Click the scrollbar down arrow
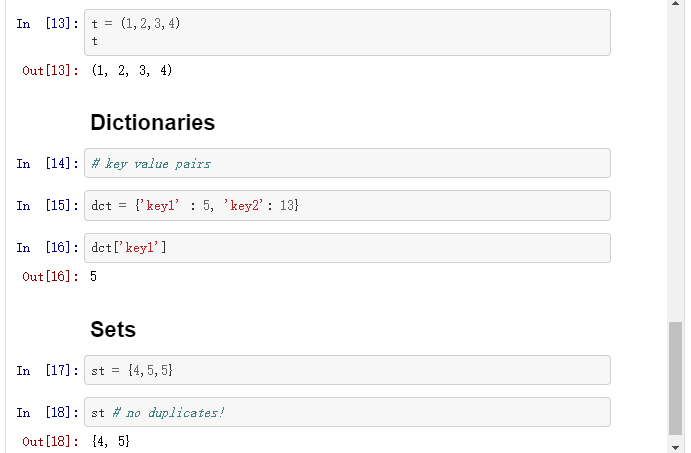Viewport: 691px width, 453px height. click(x=677, y=446)
